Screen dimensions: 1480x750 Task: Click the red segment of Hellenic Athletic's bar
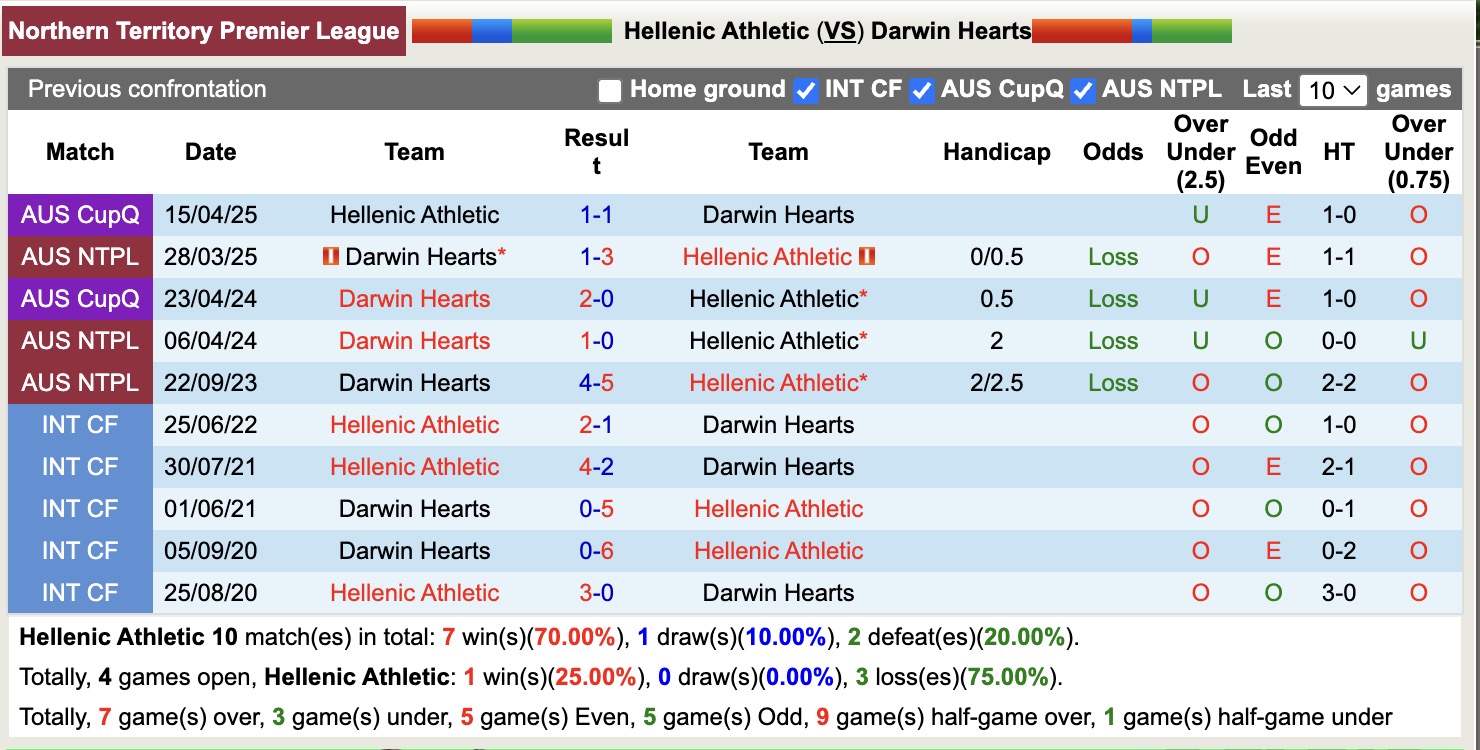point(441,31)
